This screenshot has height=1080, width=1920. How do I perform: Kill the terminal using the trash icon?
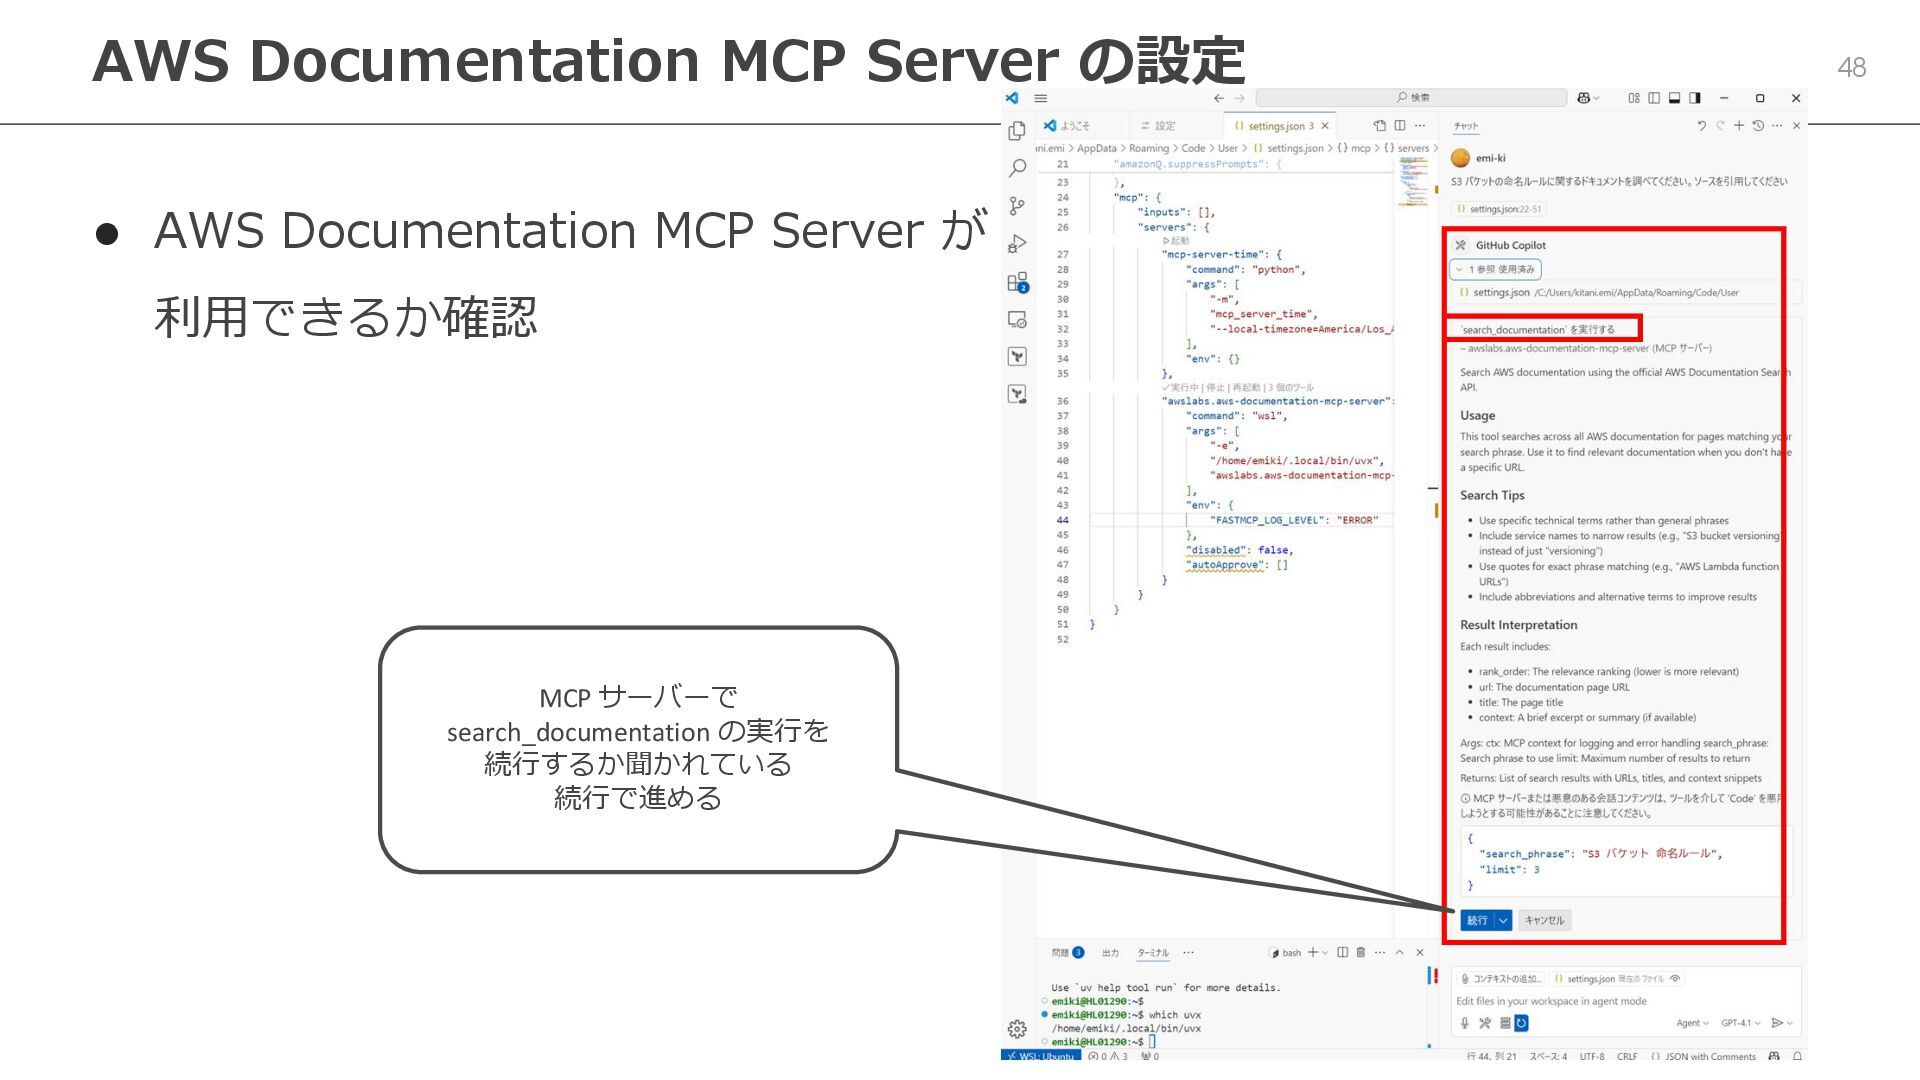[x=1361, y=952]
